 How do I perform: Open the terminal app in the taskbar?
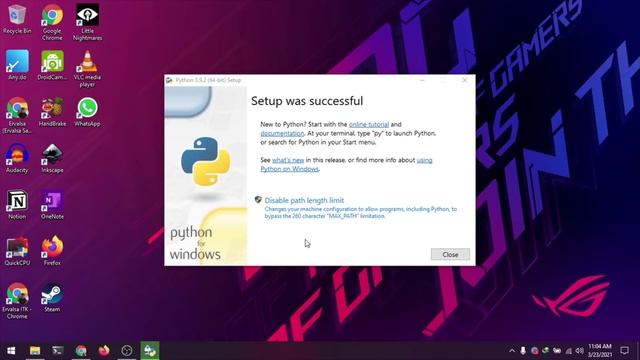[58, 351]
